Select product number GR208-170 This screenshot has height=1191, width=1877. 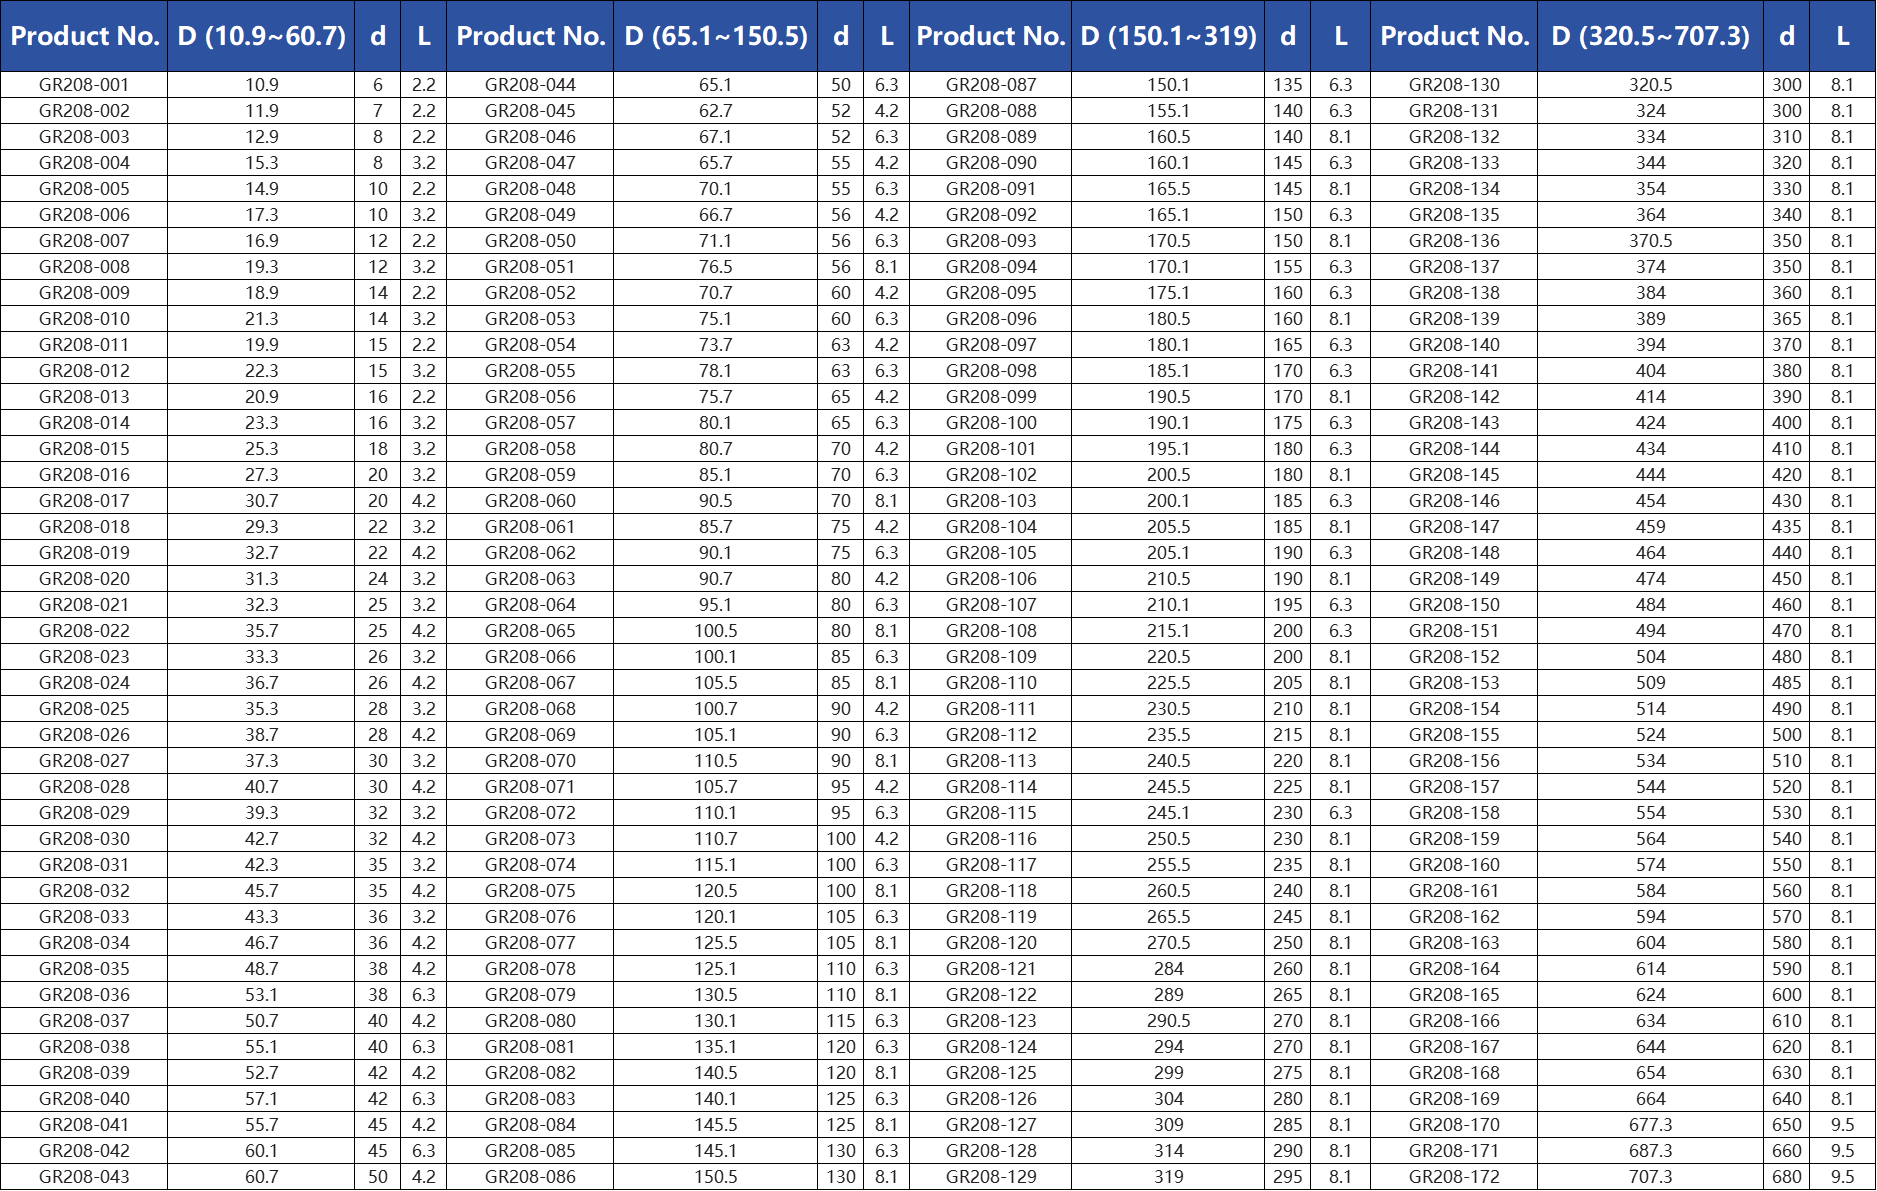[1454, 1125]
